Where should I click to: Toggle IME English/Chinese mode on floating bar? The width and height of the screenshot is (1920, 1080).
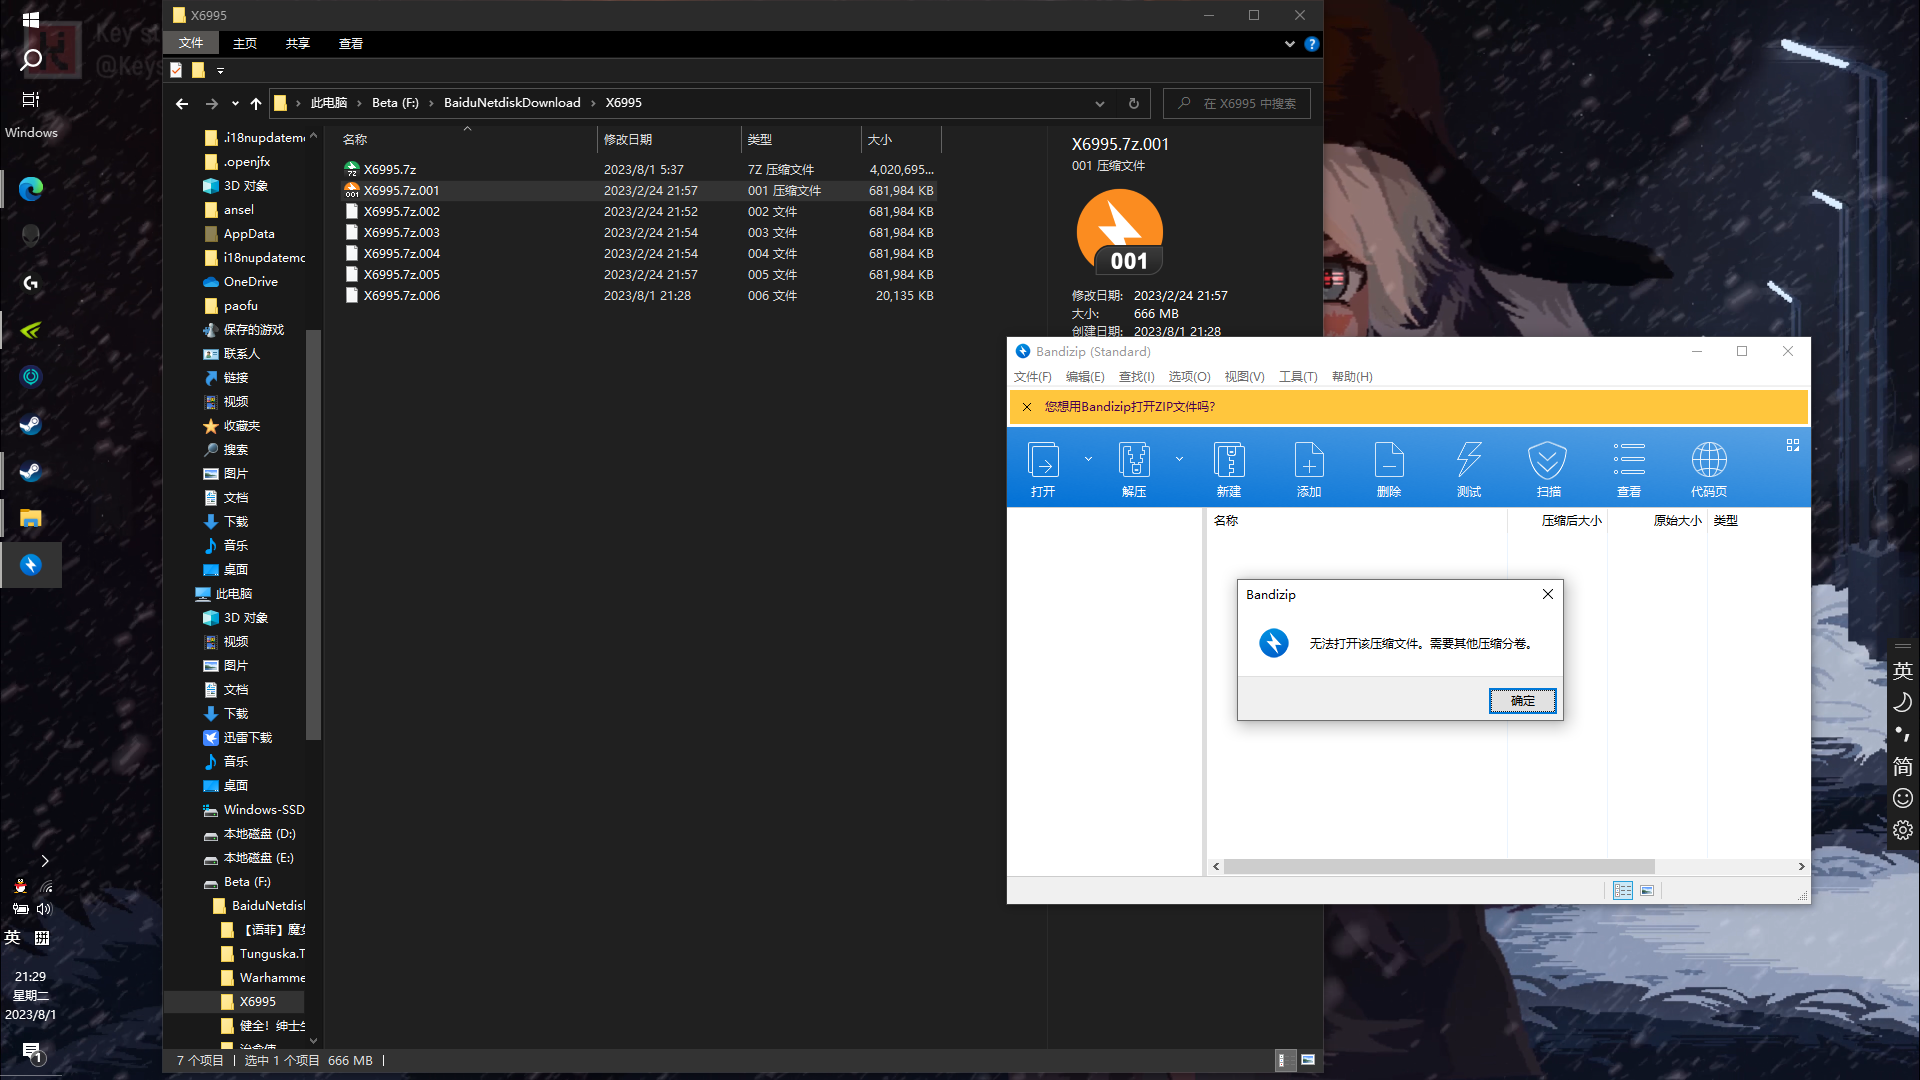pos(1902,671)
